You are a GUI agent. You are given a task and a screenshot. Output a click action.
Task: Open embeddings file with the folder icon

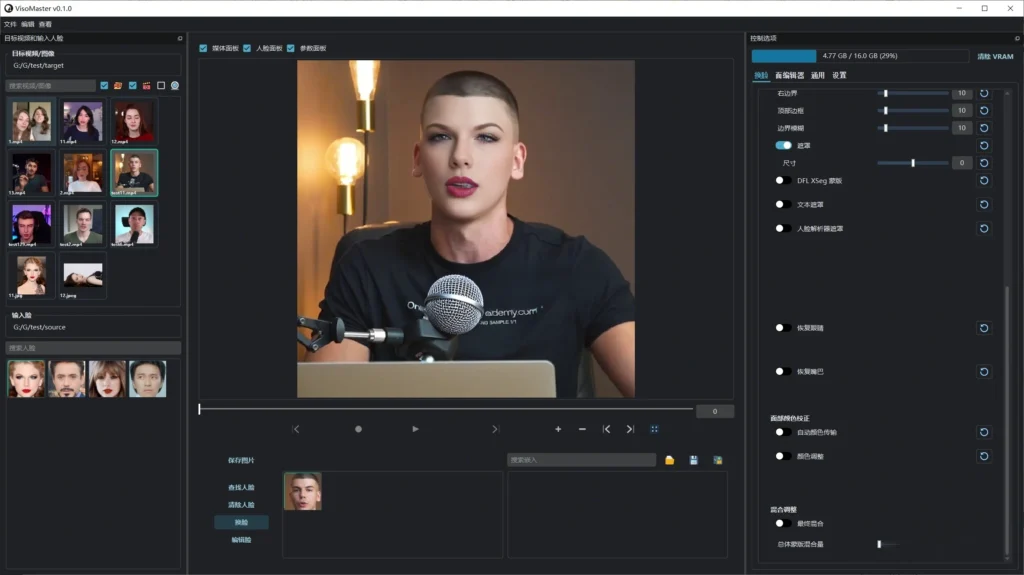click(x=669, y=460)
